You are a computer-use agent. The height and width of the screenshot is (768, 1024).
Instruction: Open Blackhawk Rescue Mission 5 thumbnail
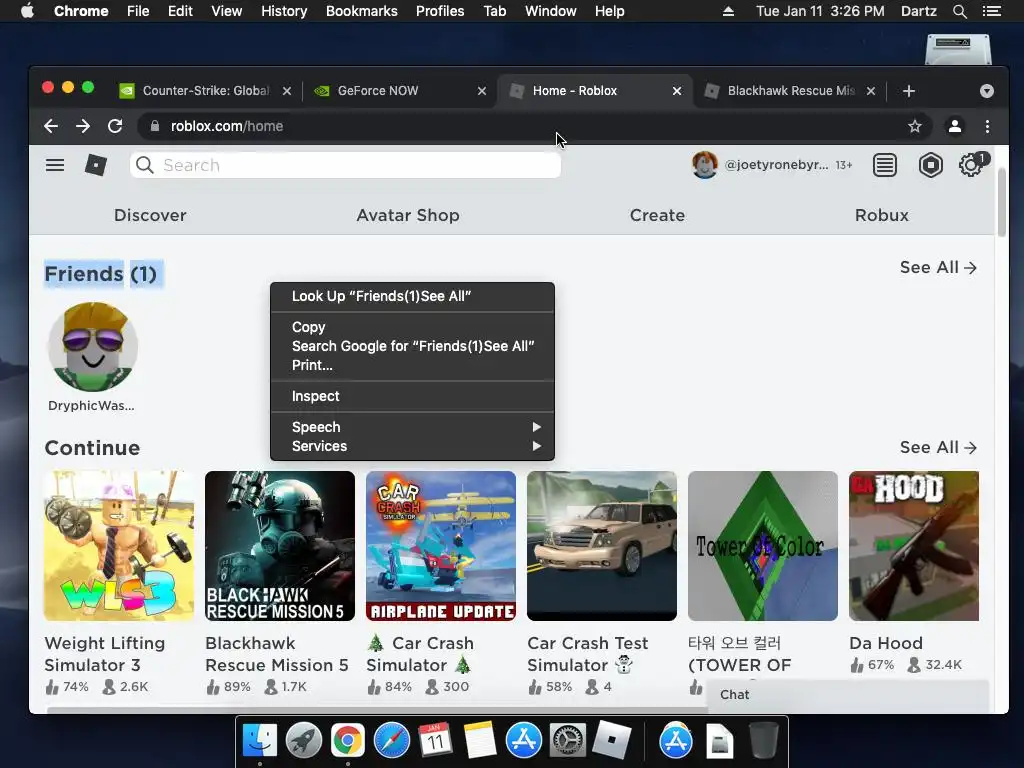(280, 546)
